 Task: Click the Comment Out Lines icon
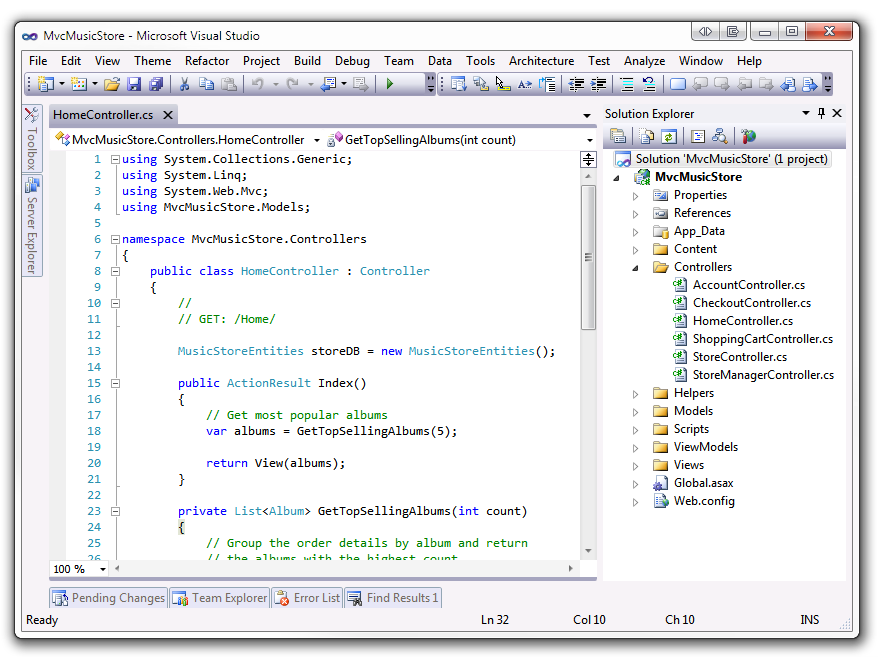(627, 84)
